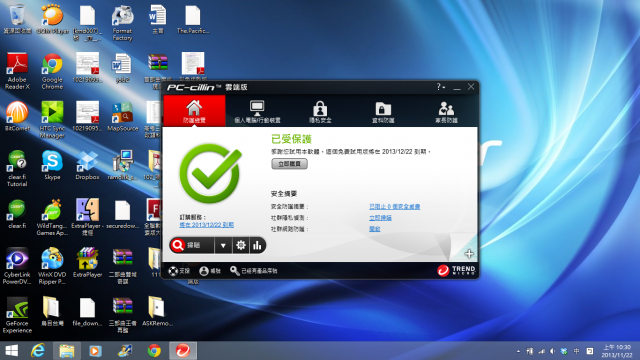Click the Trend Micro logo
This screenshot has height=360, width=640.
tap(456, 270)
